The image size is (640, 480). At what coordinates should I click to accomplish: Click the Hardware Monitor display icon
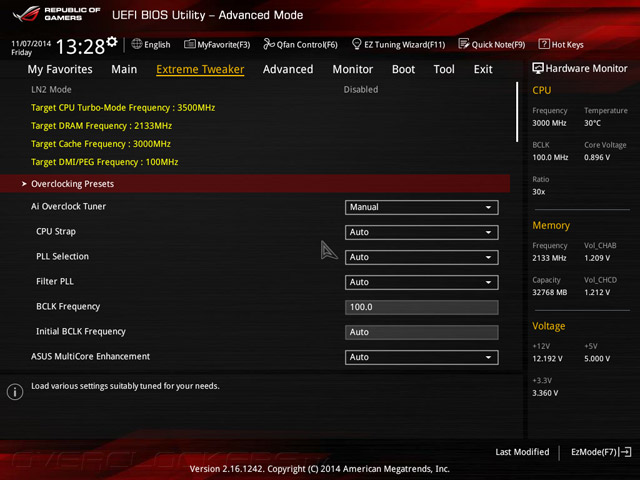[538, 68]
